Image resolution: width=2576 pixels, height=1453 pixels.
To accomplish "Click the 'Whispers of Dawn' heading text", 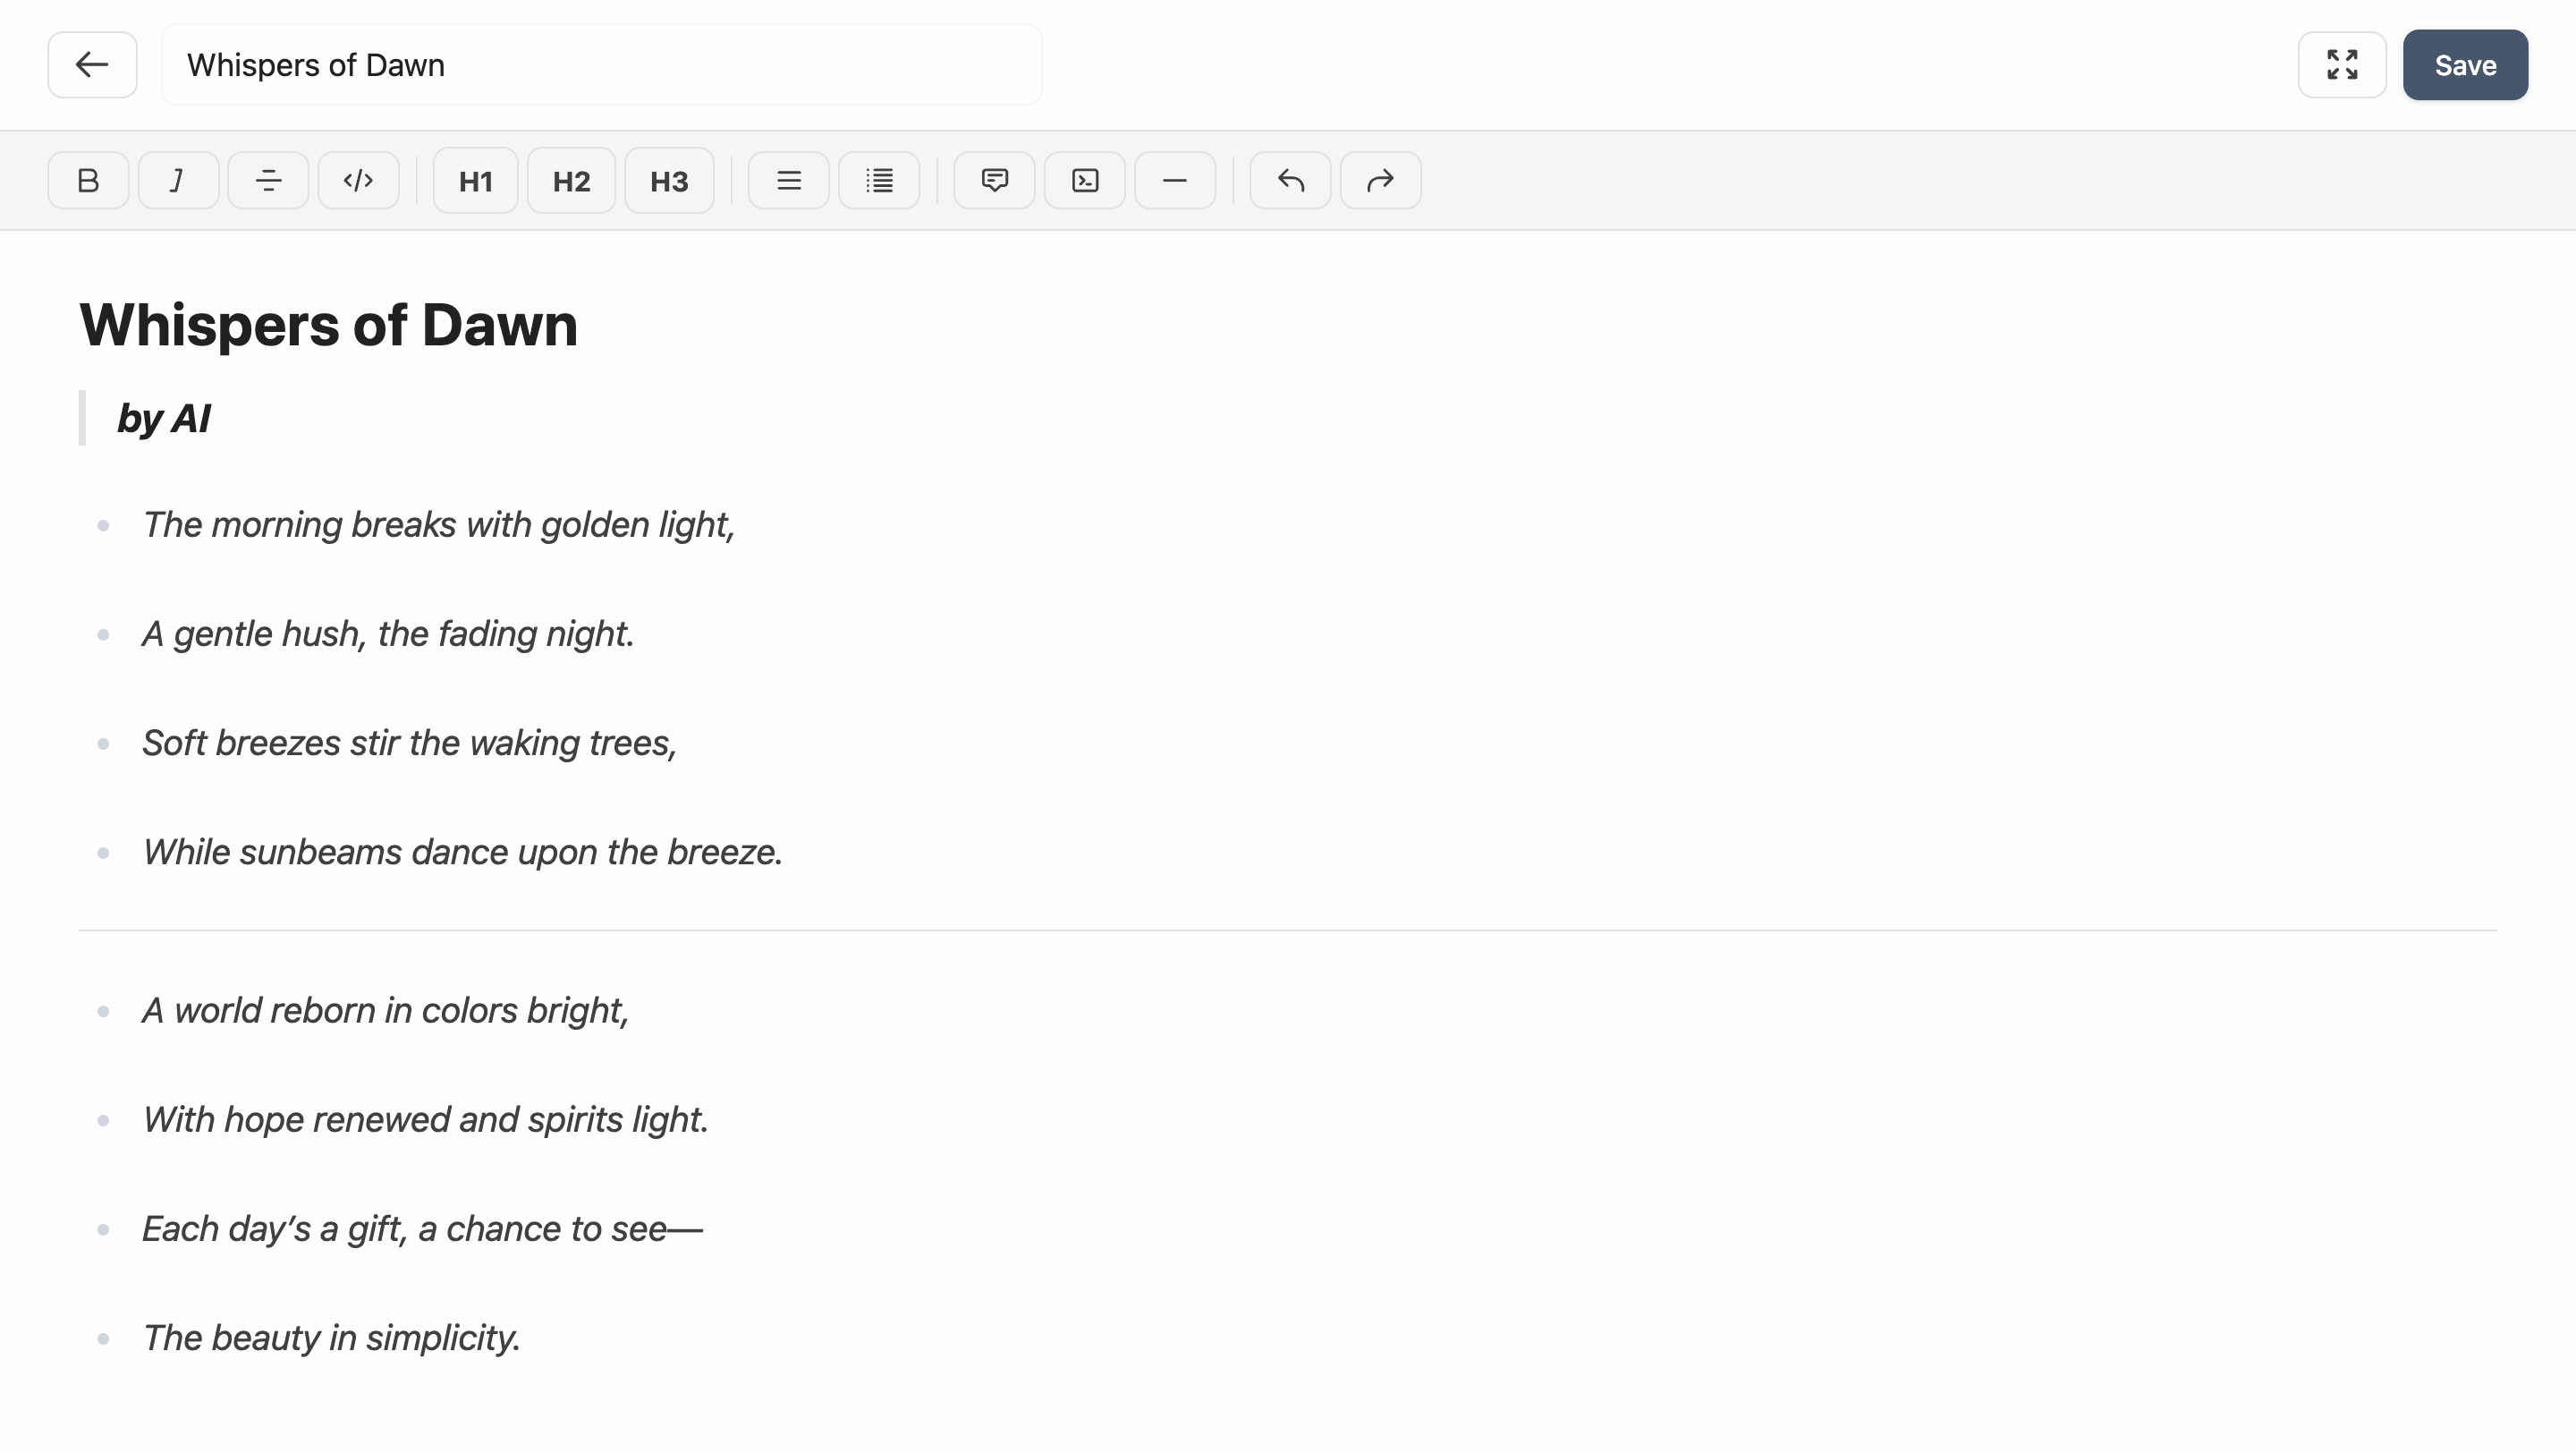I will click(328, 323).
